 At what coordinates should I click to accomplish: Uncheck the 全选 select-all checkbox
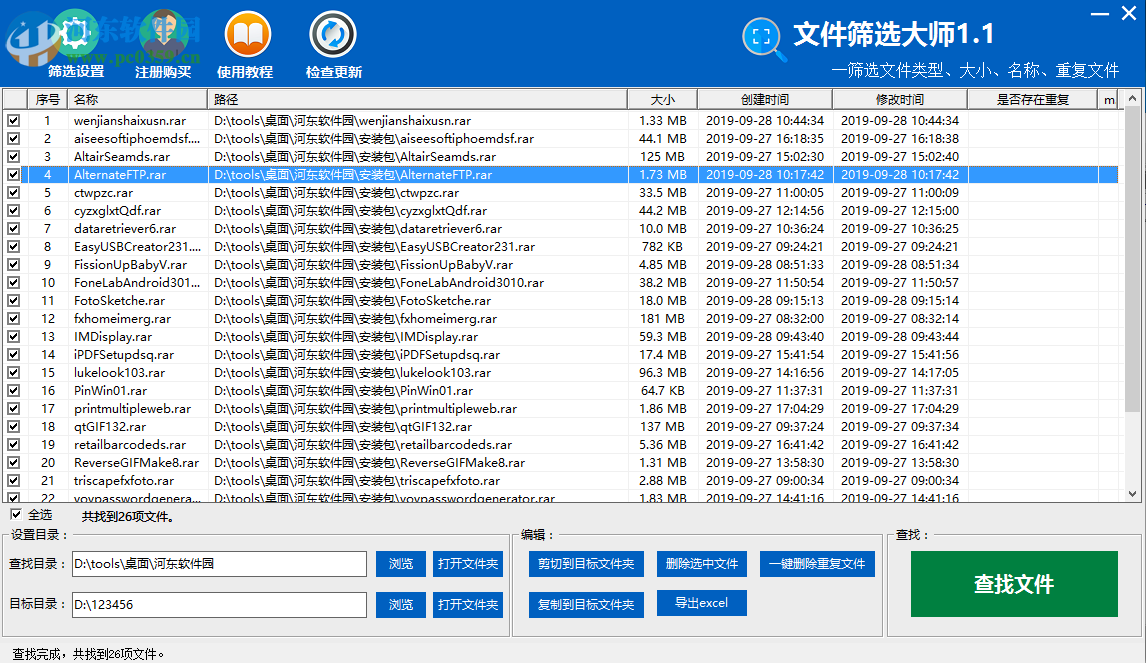coord(15,515)
